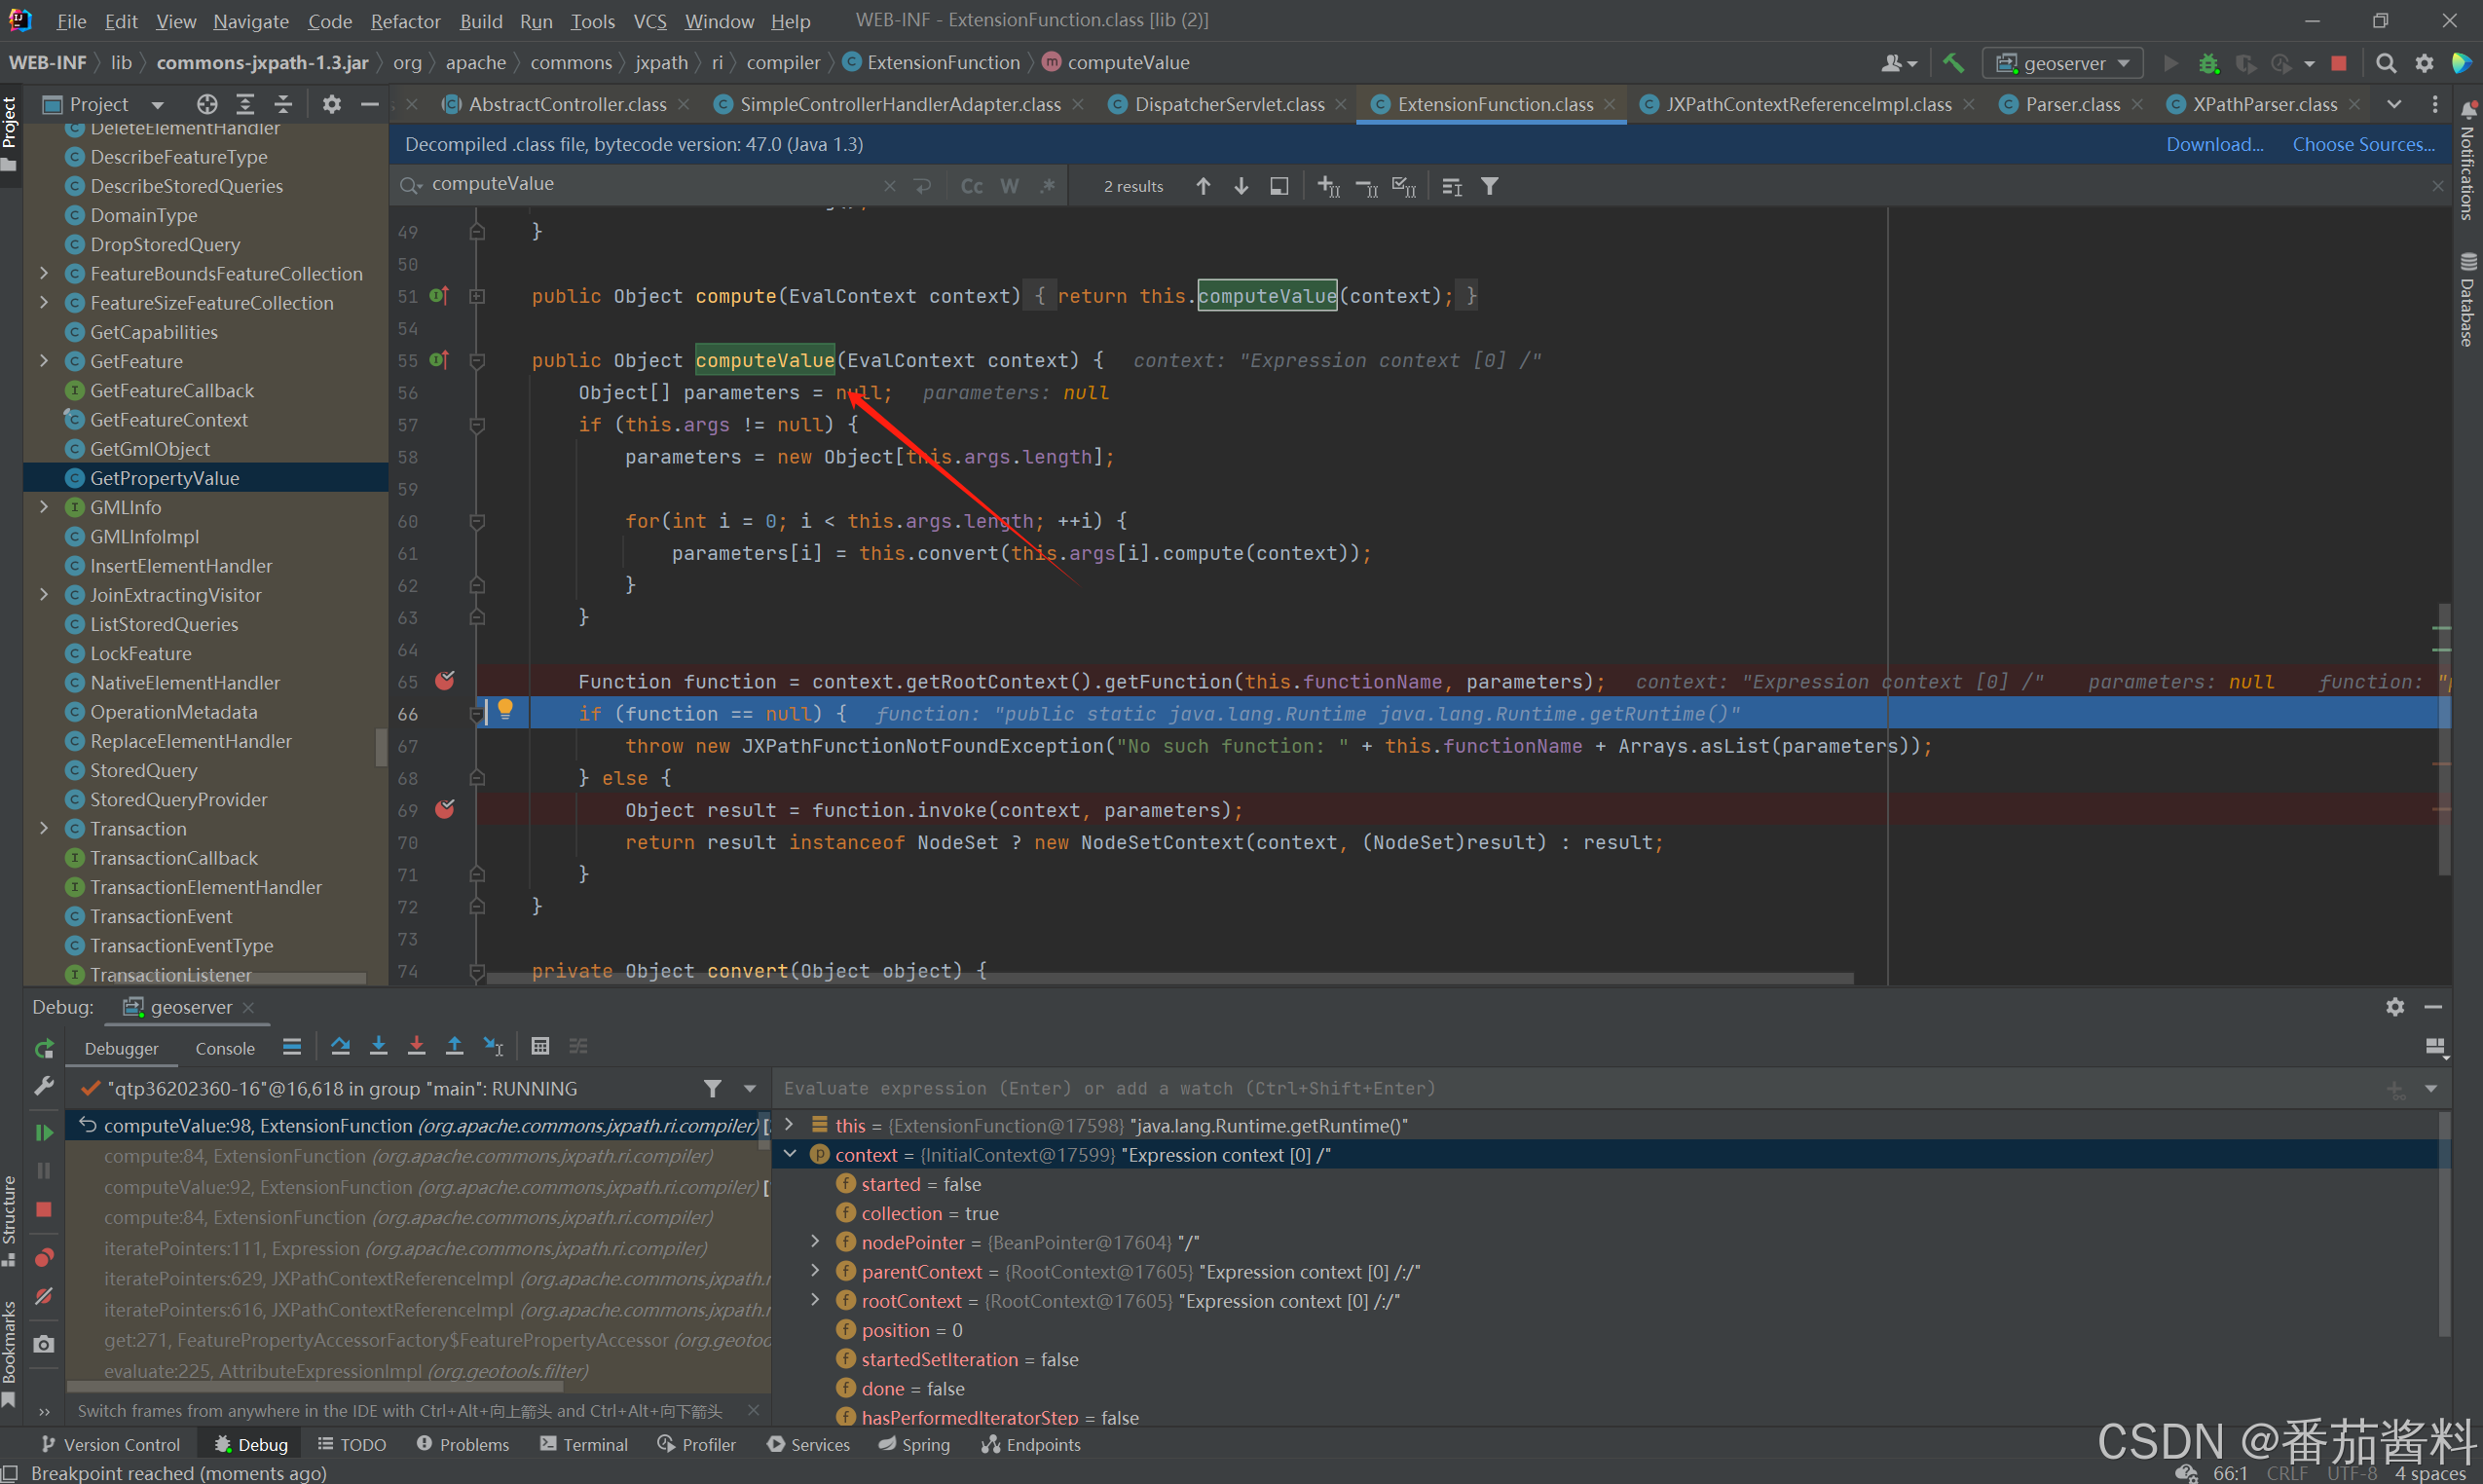The width and height of the screenshot is (2483, 1484).
Task: Expand the rootContext field
Action: 815,1300
